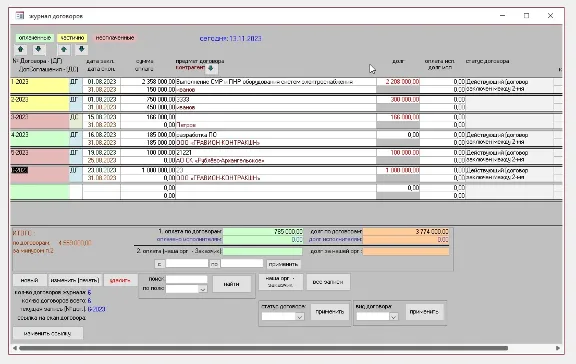The height and width of the screenshot is (364, 576).
Task: Click the down arrow under the оплаченные label
Action: (x=38, y=49)
